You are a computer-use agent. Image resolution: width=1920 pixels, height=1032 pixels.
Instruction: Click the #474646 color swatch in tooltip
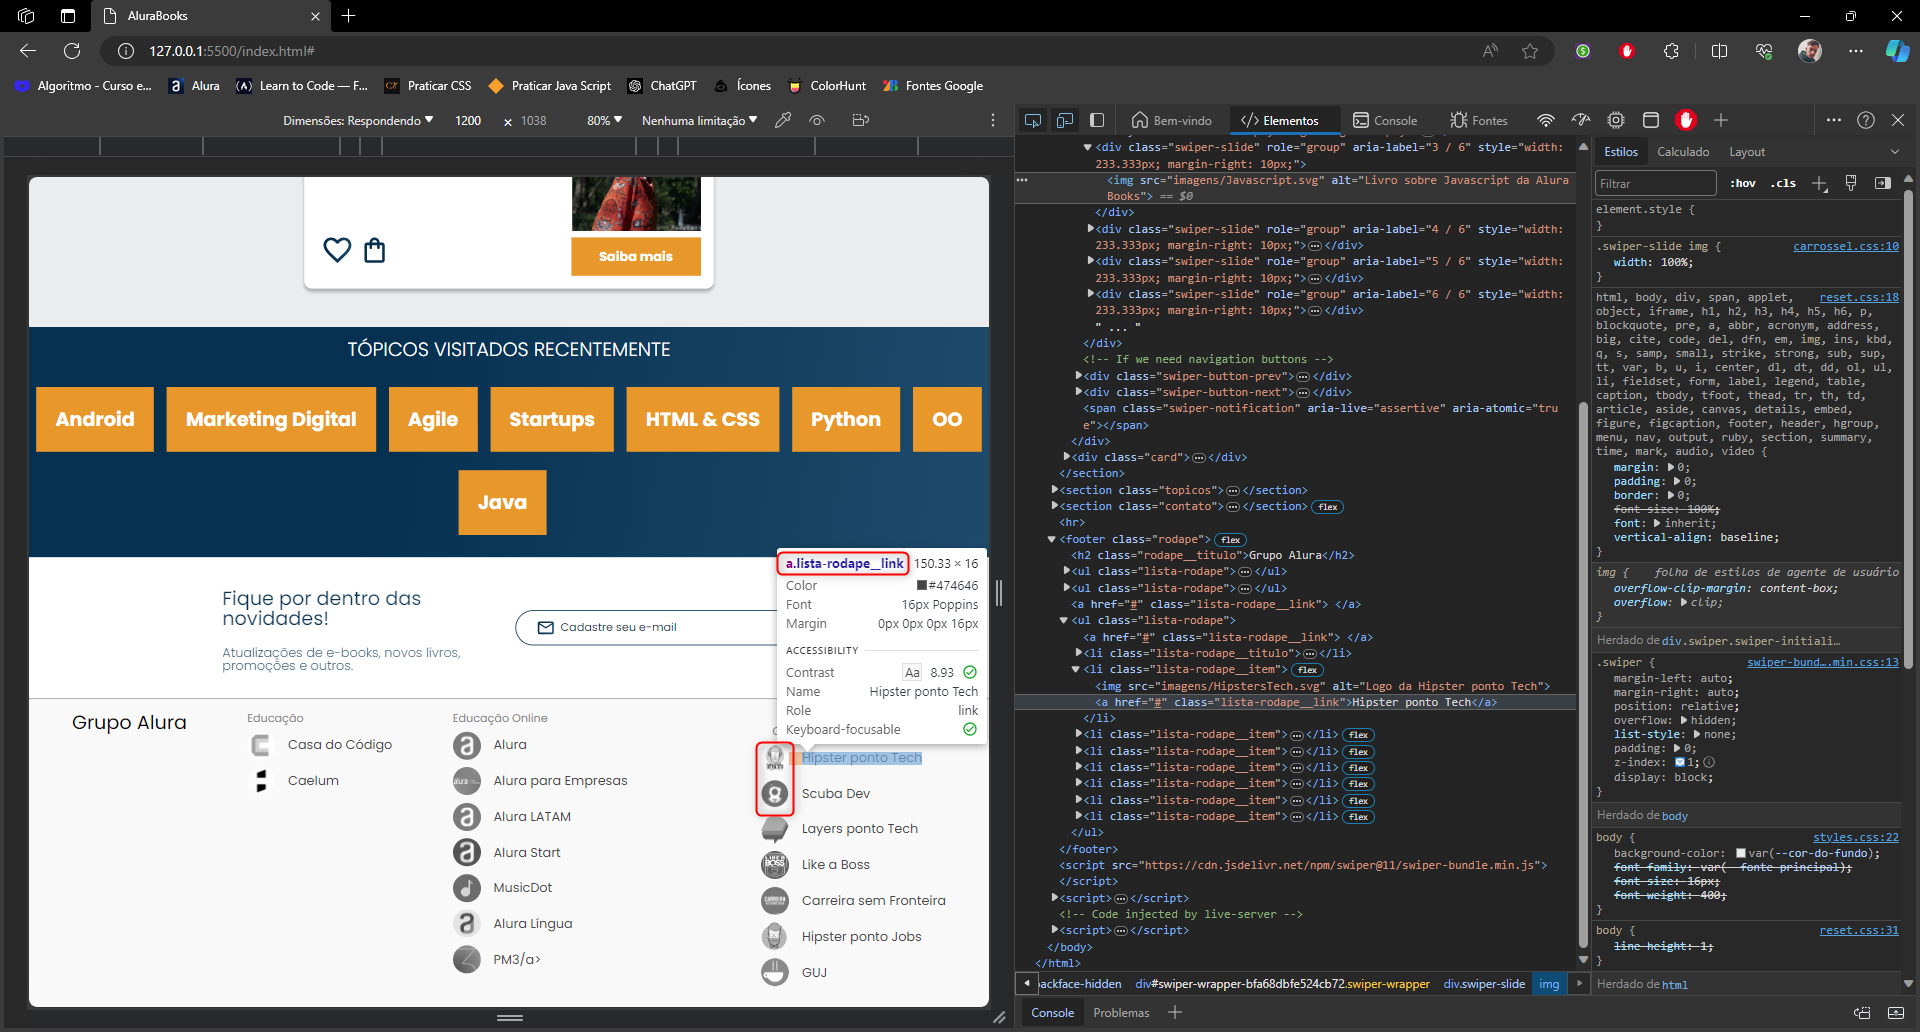[x=922, y=586]
